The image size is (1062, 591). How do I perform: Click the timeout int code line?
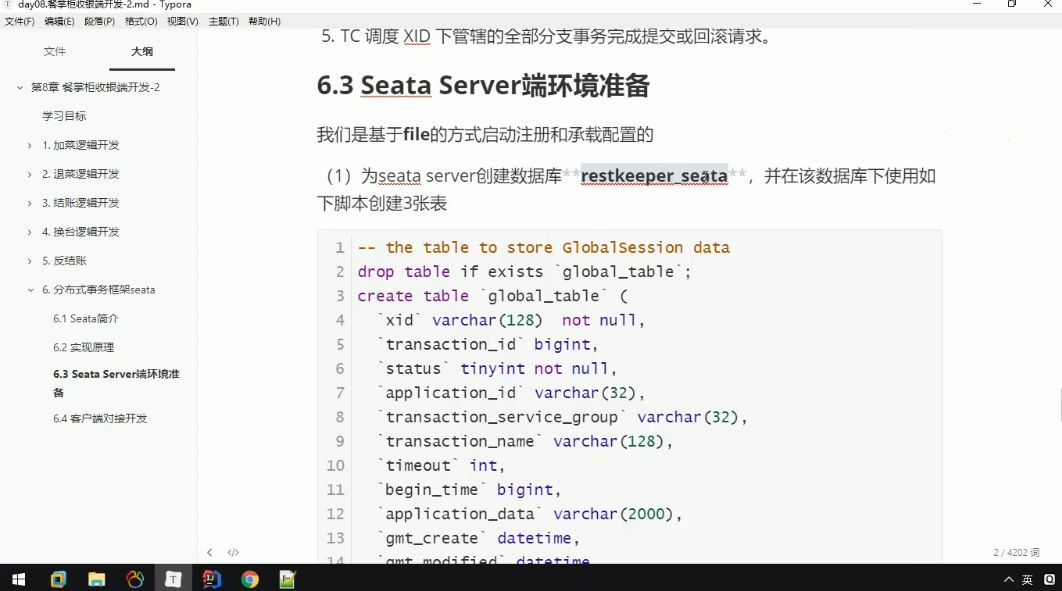[441, 466]
